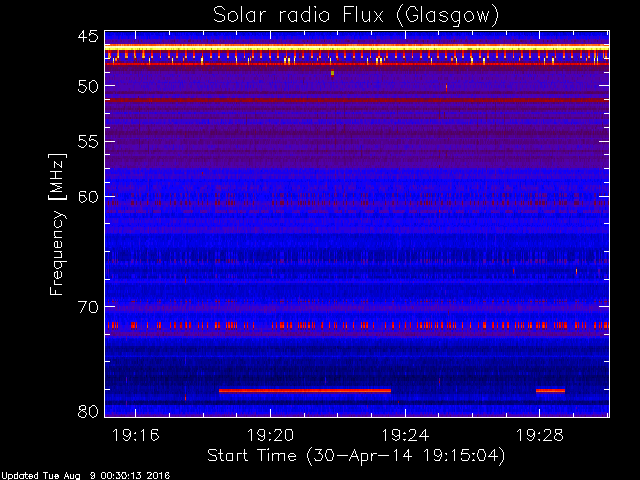The image size is (640, 480).
Task: Click the '19:16' time axis label
Action: 136,435
